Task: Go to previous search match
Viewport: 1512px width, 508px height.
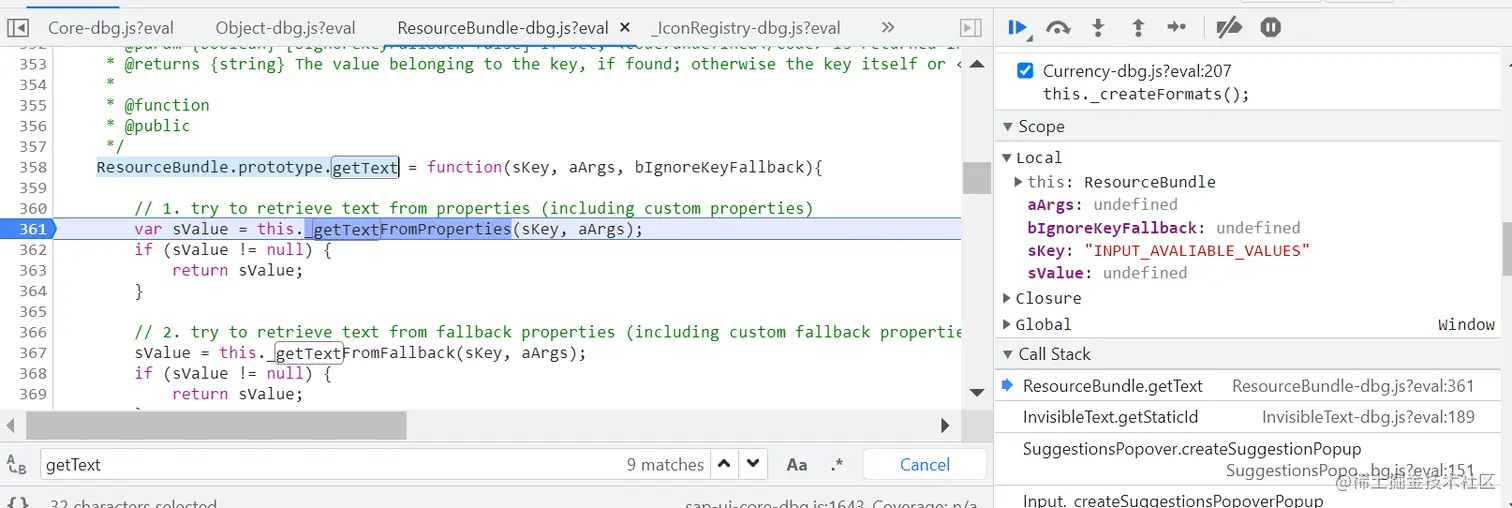Action: tap(725, 464)
